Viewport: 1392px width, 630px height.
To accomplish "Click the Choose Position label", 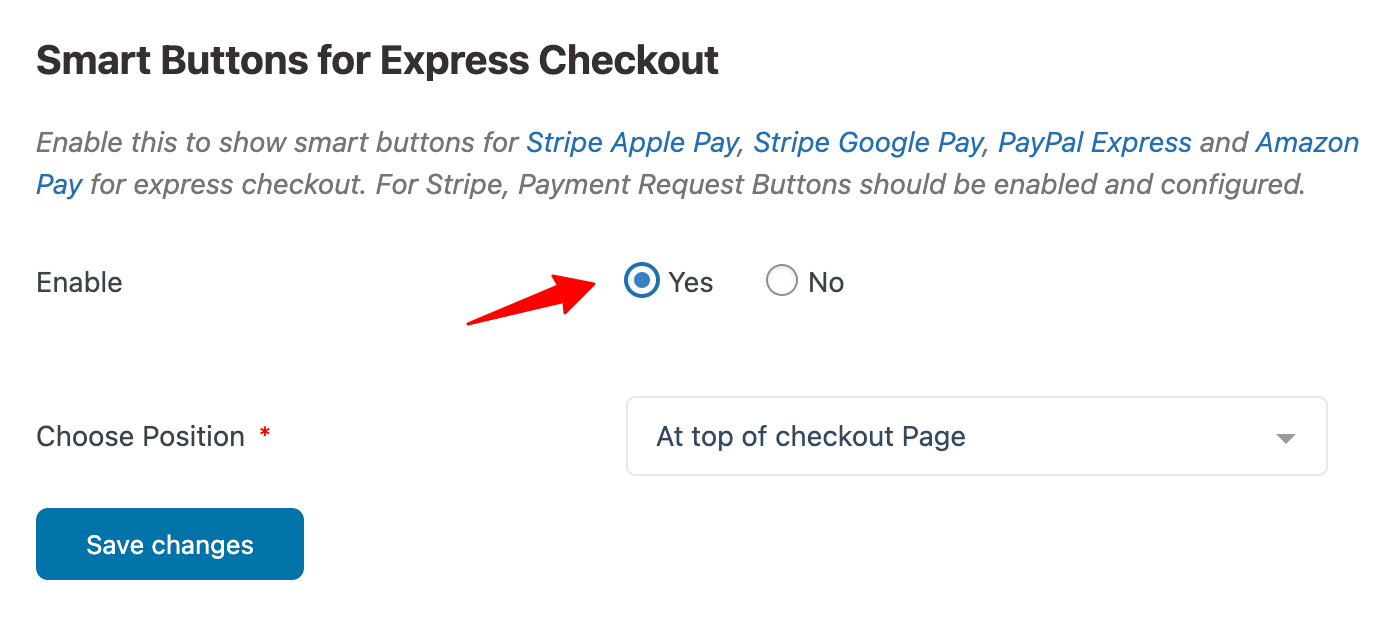I will coord(140,436).
